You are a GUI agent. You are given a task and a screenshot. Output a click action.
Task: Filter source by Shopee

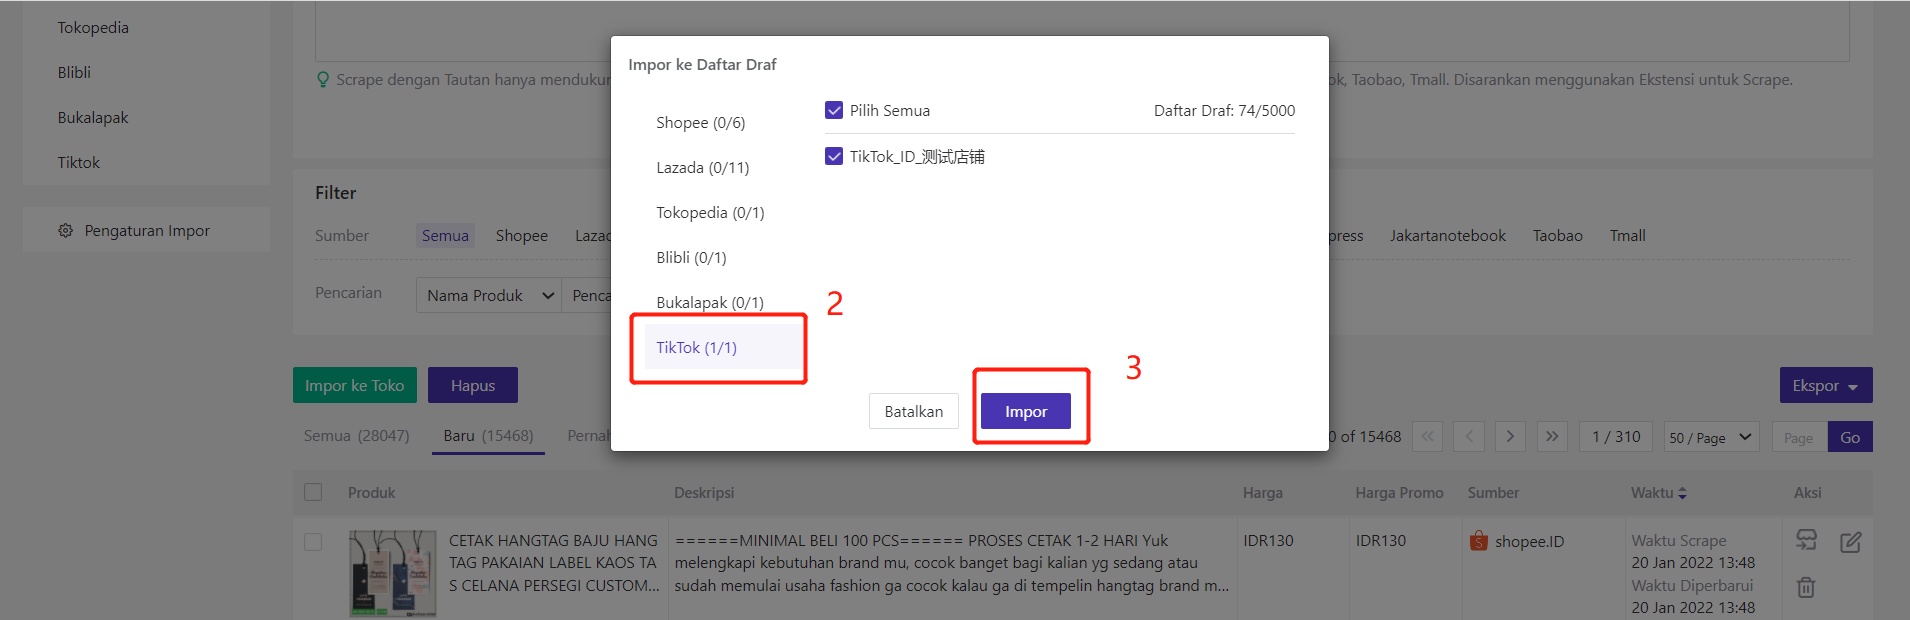coord(522,235)
